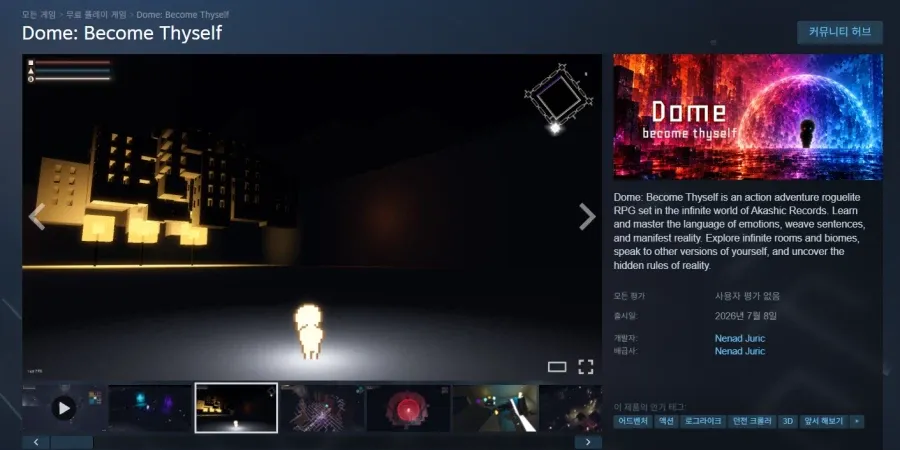Image resolution: width=900 pixels, height=450 pixels.
Task: Expand more tags with plus button
Action: 857,421
